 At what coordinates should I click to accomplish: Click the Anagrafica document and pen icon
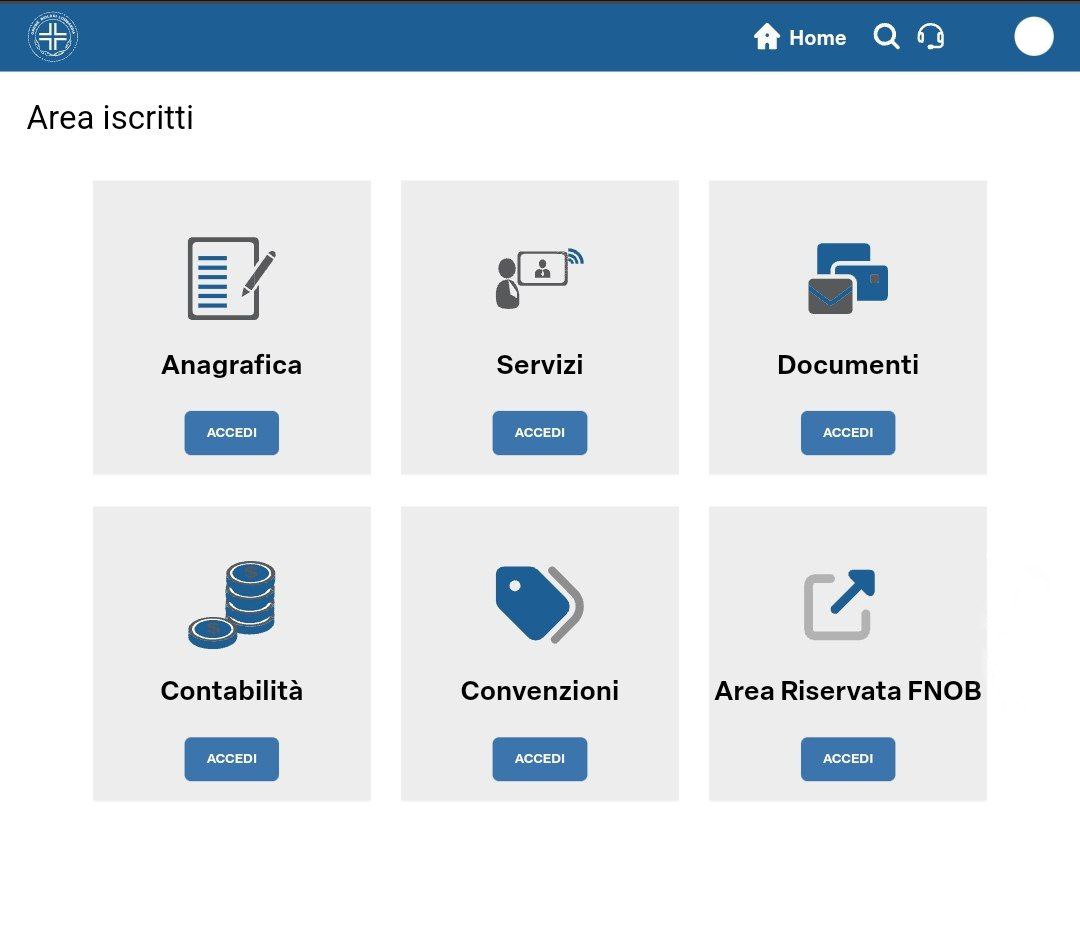(x=231, y=278)
